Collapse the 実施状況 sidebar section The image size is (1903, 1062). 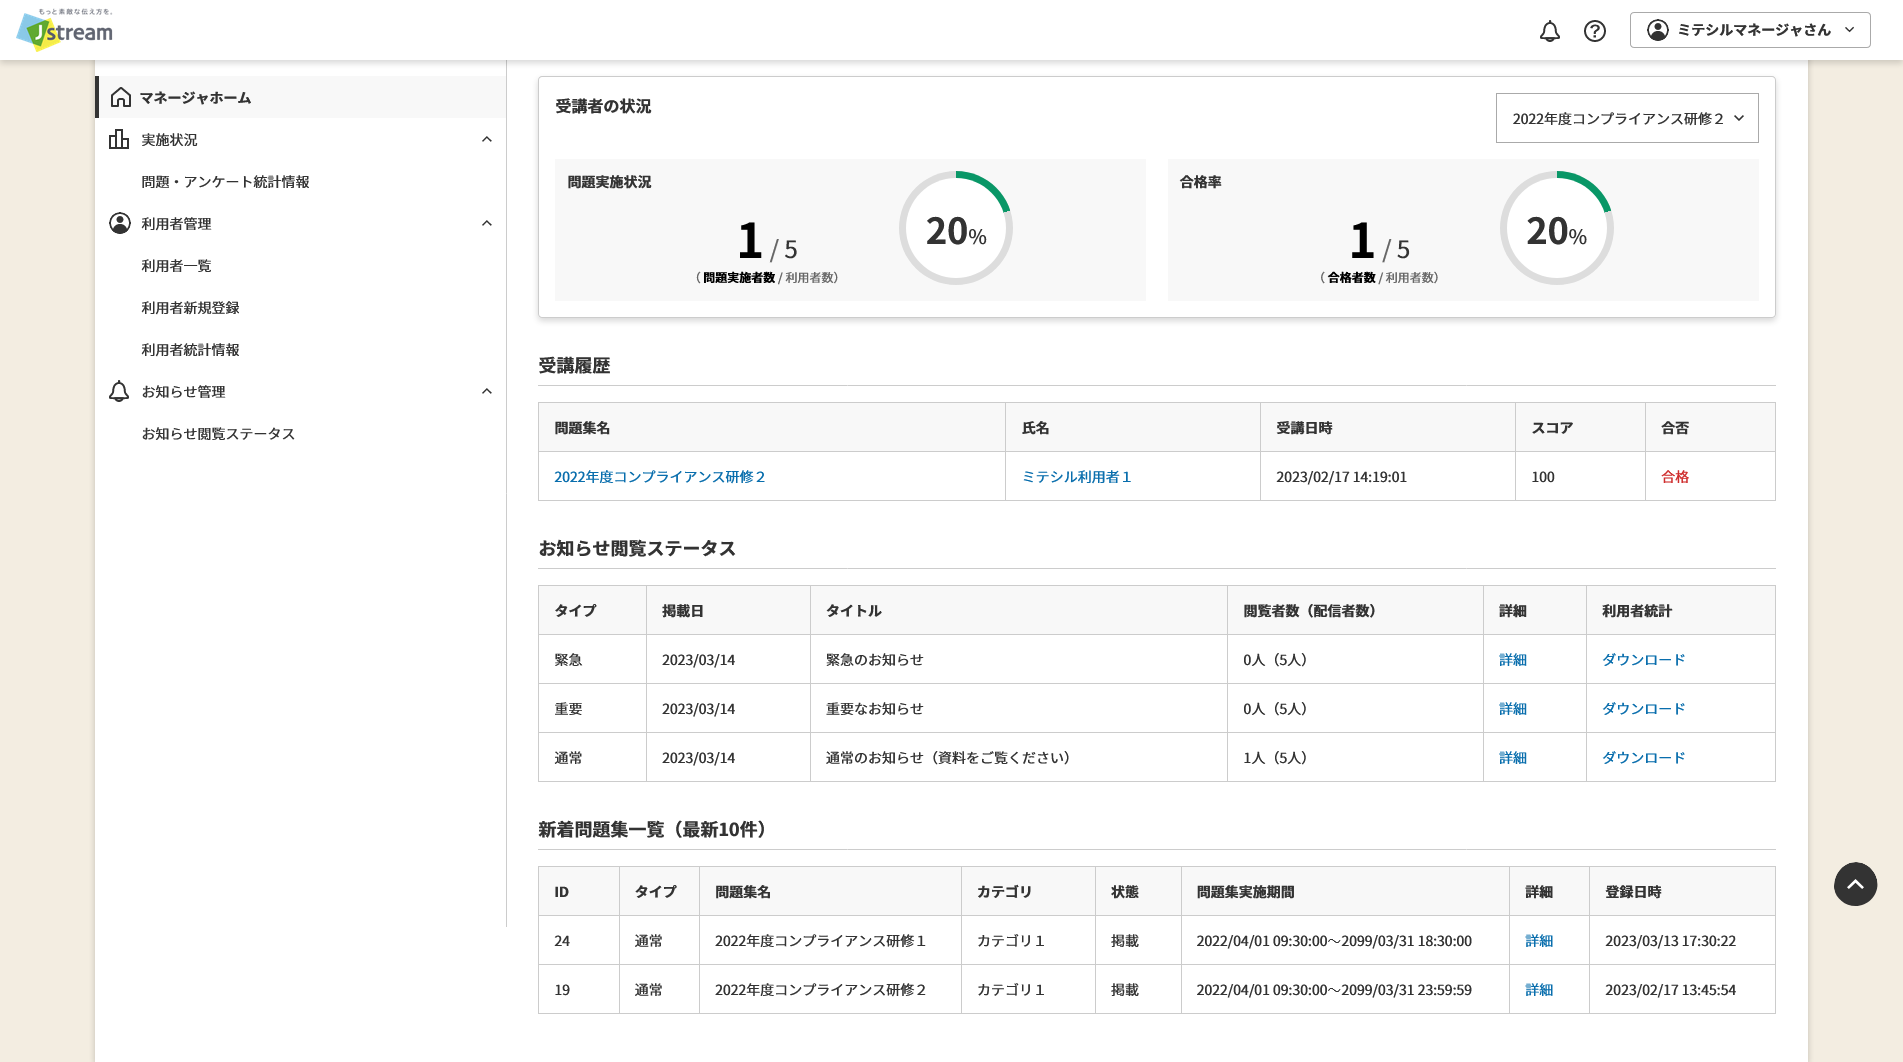click(487, 139)
